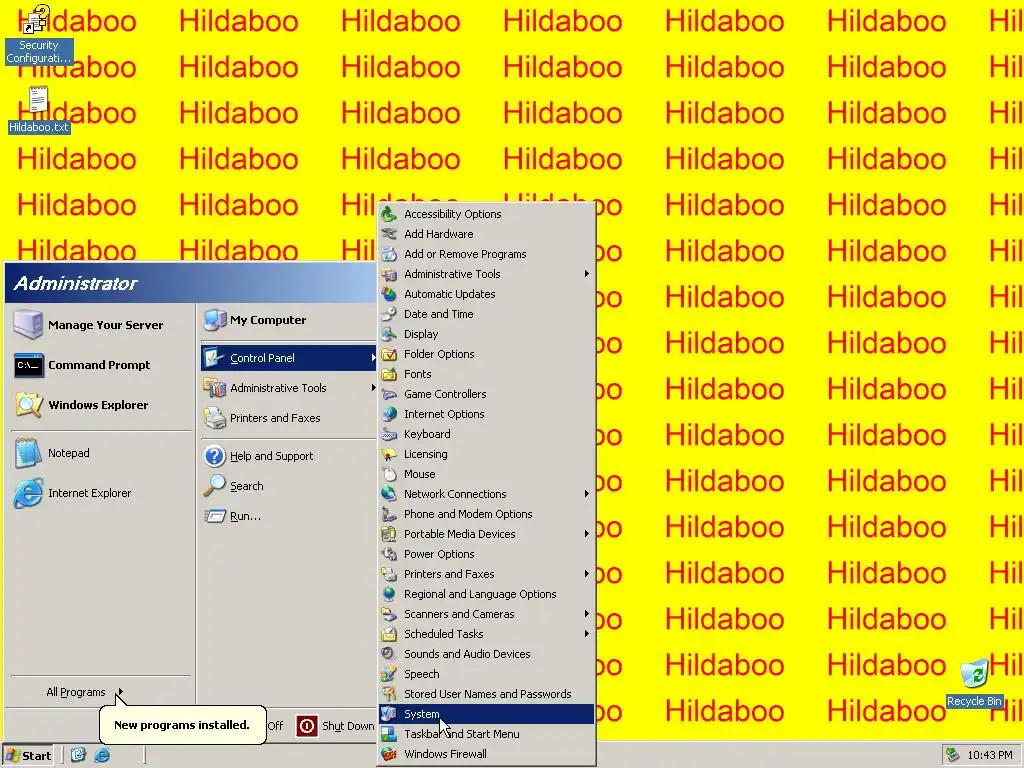Open Printers and Faxes in Start menu
The image size is (1024, 768).
click(289, 418)
